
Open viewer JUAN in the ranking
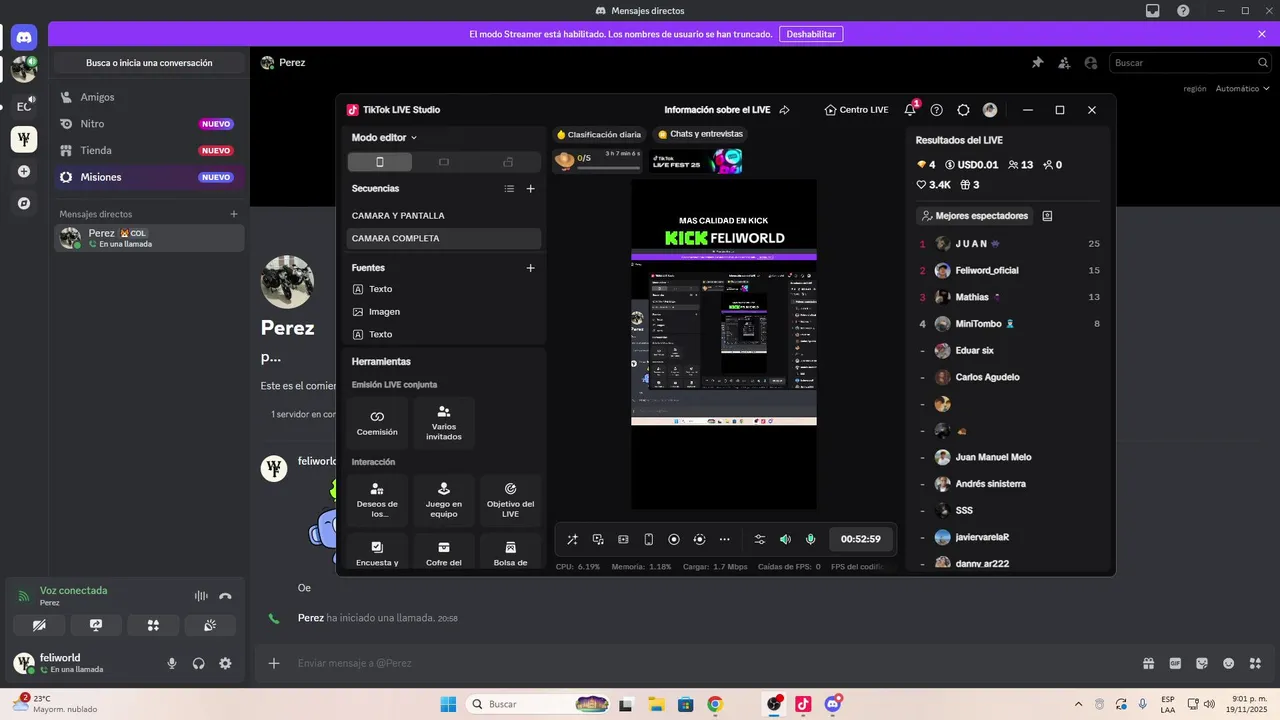1010,244
